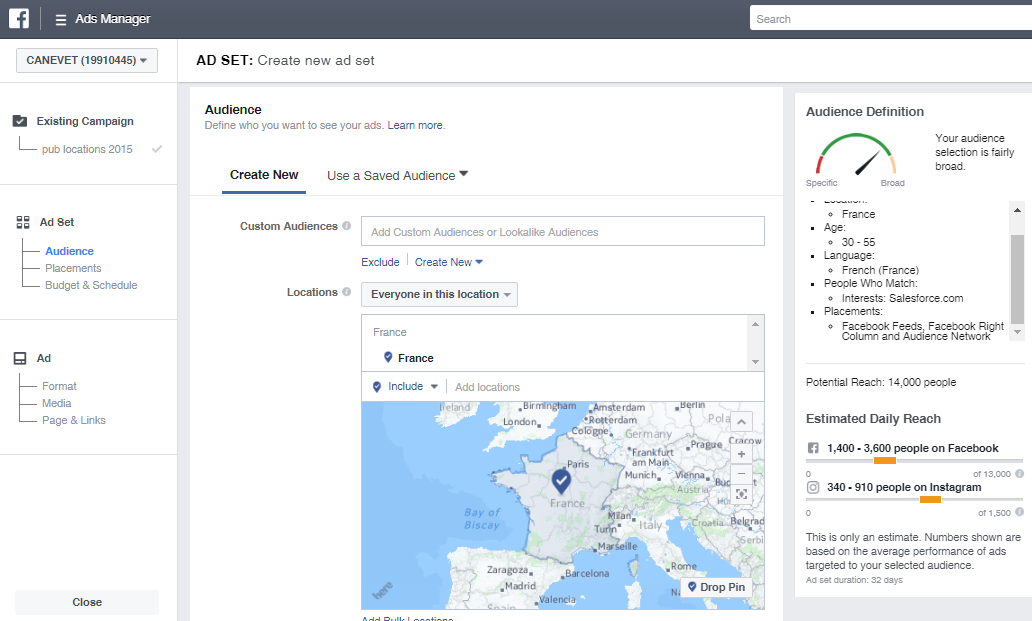
Task: Open the Ads Manager hamburger menu
Action: pos(61,20)
